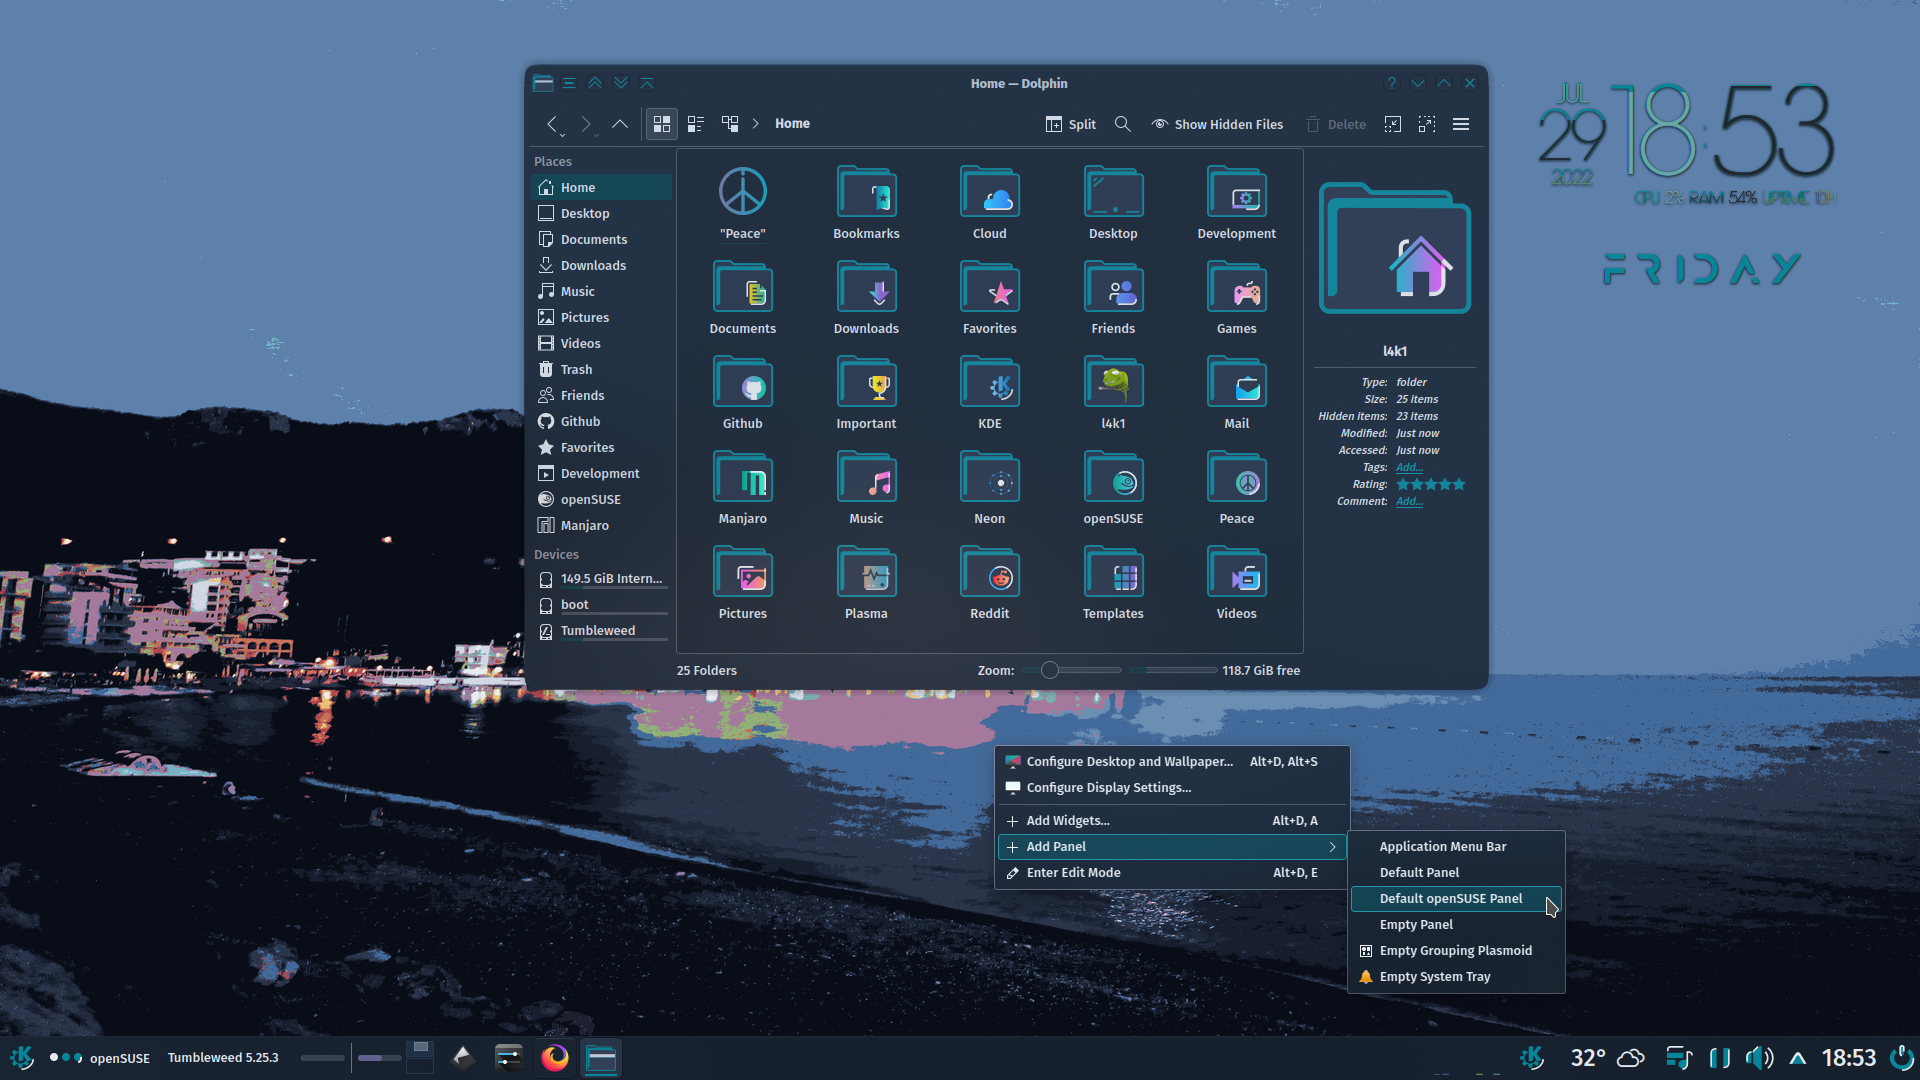The width and height of the screenshot is (1920, 1080).
Task: Toggle Split view in Dolphin
Action: tap(1070, 124)
